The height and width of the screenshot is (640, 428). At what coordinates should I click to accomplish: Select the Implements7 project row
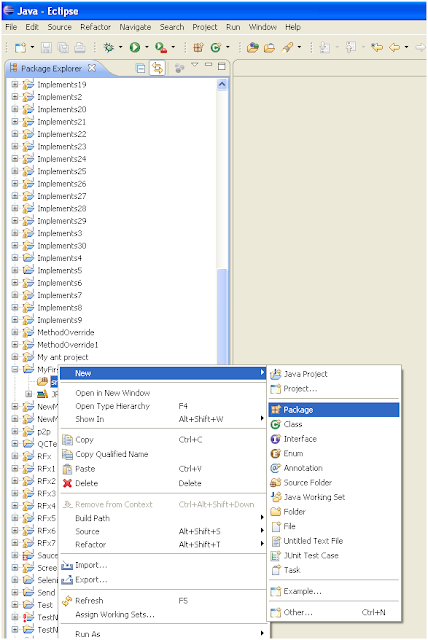tap(60, 295)
